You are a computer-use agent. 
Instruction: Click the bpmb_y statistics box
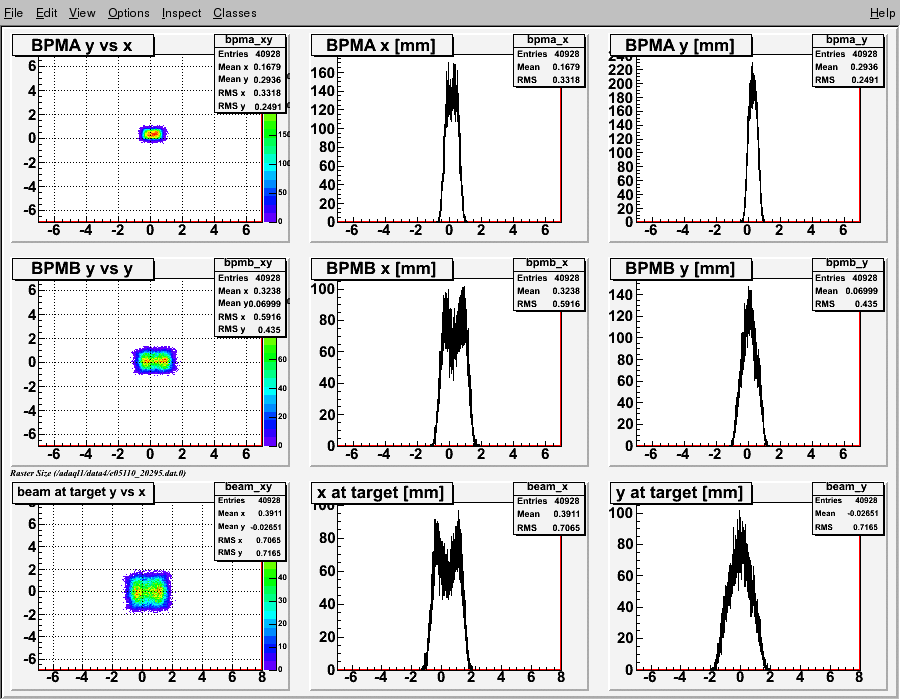(847, 285)
